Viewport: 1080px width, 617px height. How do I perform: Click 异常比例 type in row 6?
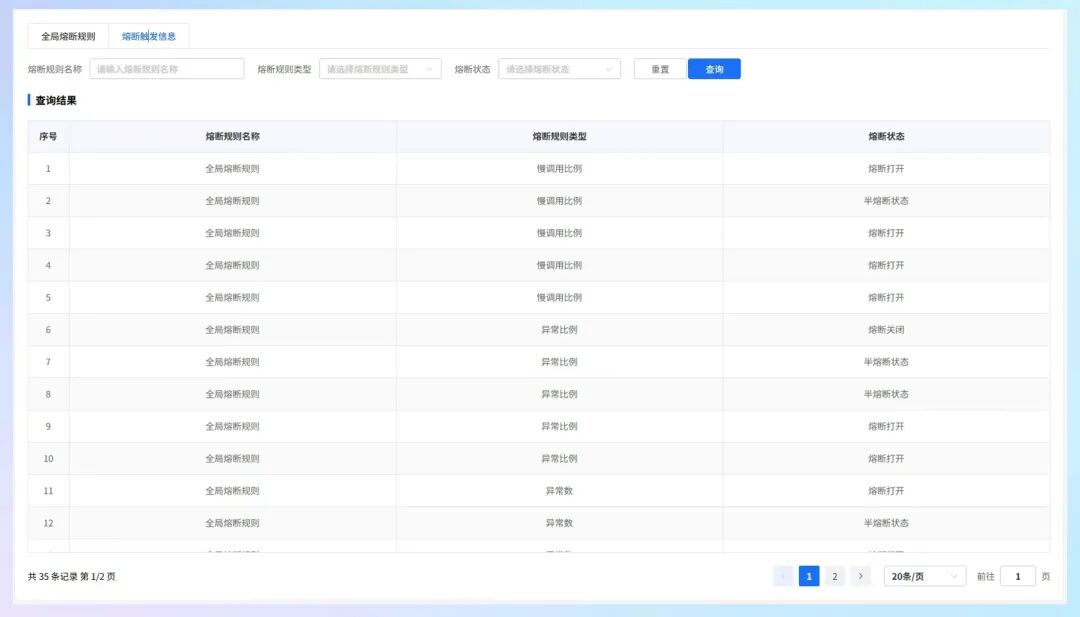[559, 330]
